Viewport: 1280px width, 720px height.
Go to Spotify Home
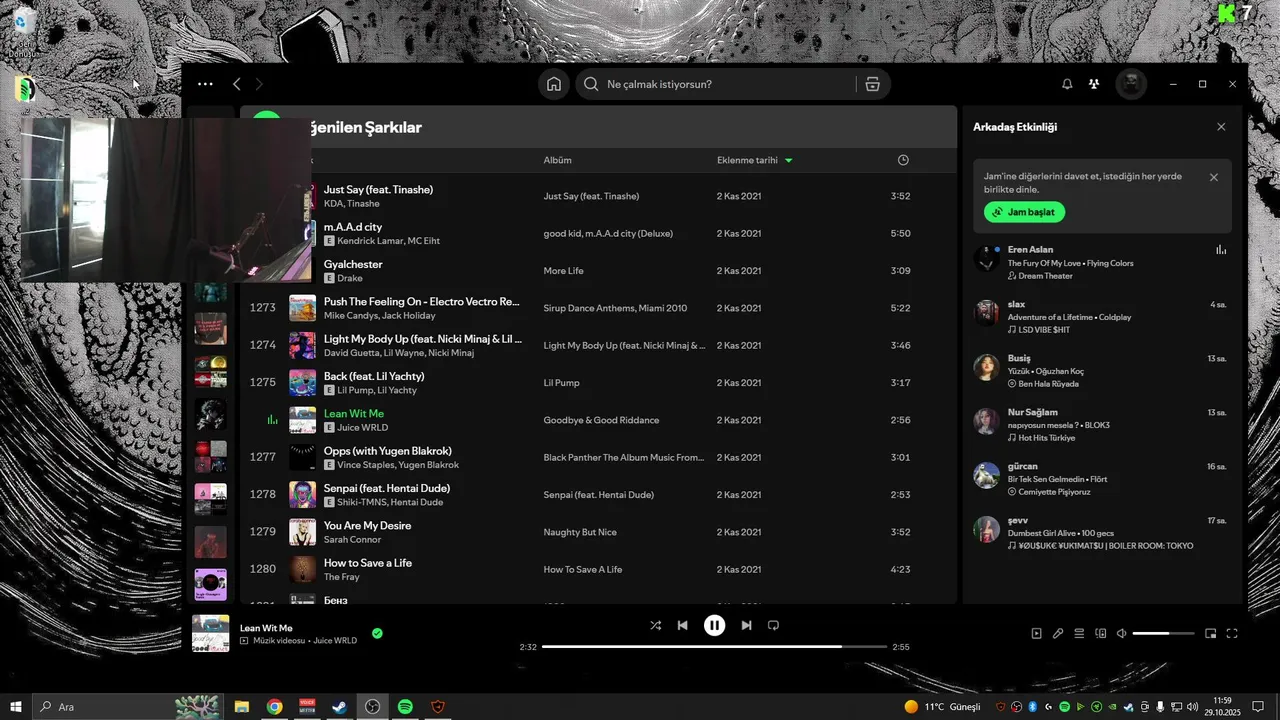point(554,84)
